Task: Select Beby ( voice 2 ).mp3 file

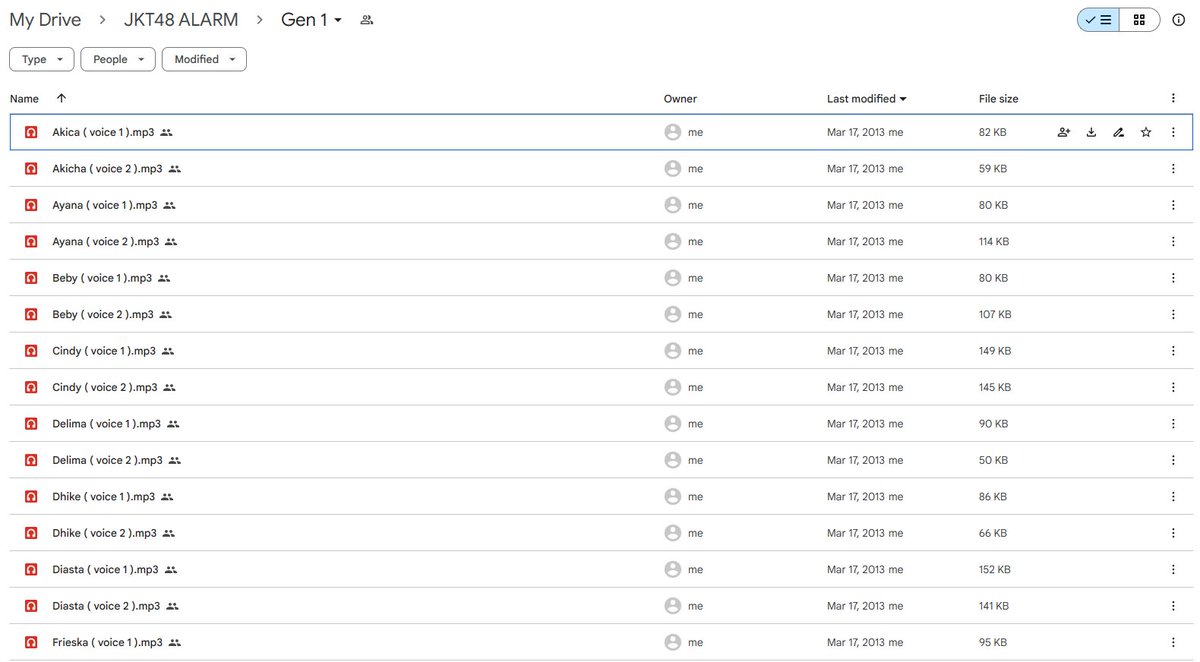Action: coord(600,315)
